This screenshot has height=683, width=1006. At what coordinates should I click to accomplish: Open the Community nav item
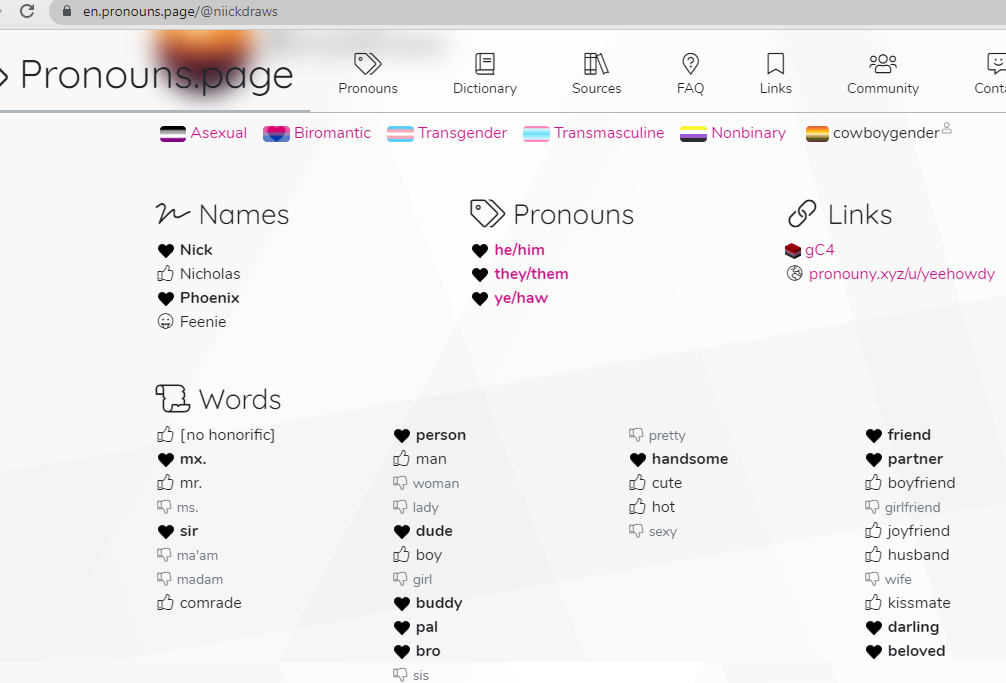pyautogui.click(x=883, y=74)
